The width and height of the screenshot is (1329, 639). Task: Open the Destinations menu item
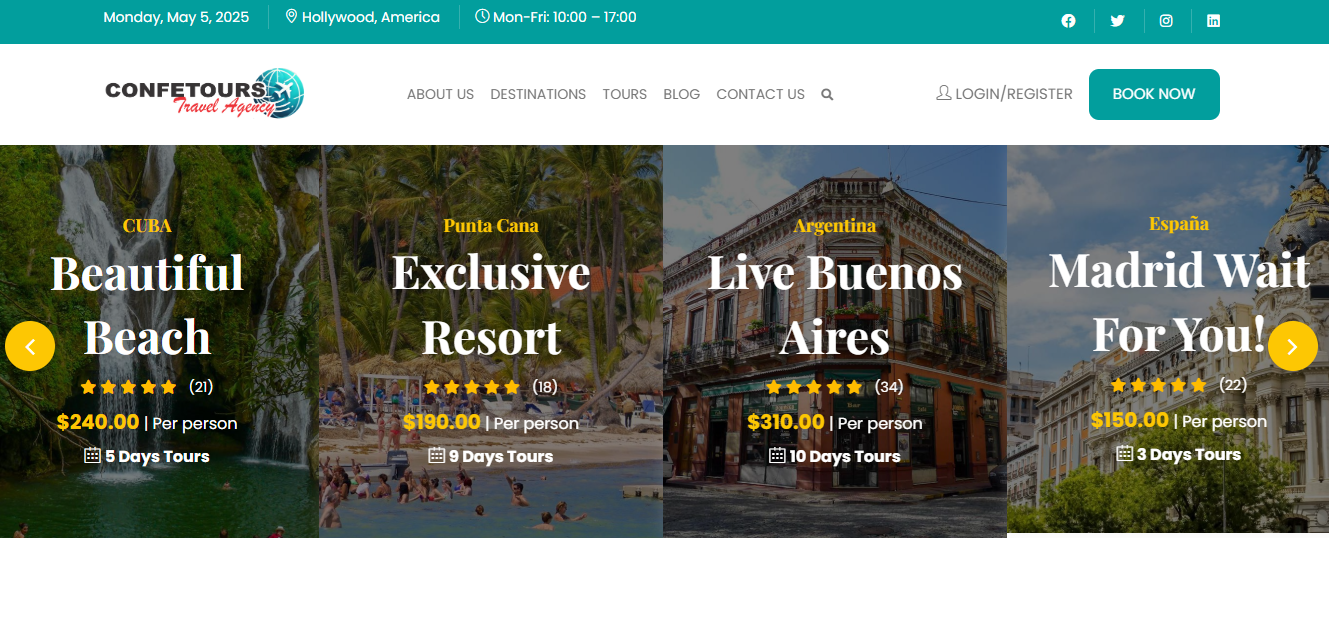point(538,94)
